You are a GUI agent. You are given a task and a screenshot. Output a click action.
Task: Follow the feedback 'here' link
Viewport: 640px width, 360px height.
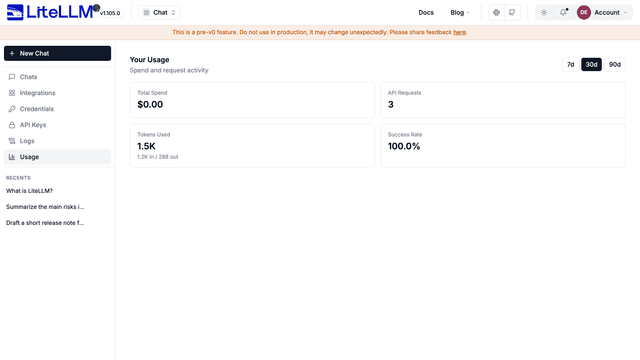(459, 32)
